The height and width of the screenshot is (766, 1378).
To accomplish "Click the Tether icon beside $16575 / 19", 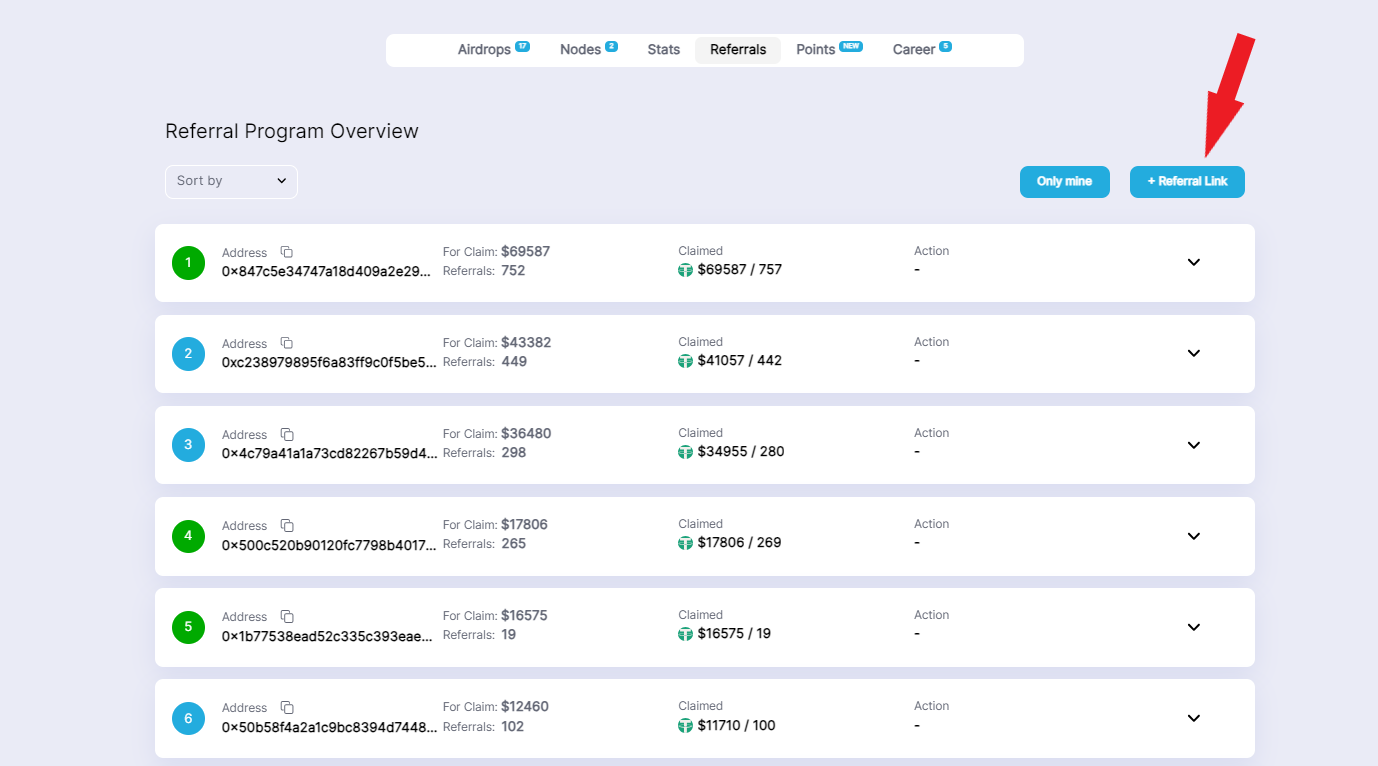I will [x=685, y=634].
